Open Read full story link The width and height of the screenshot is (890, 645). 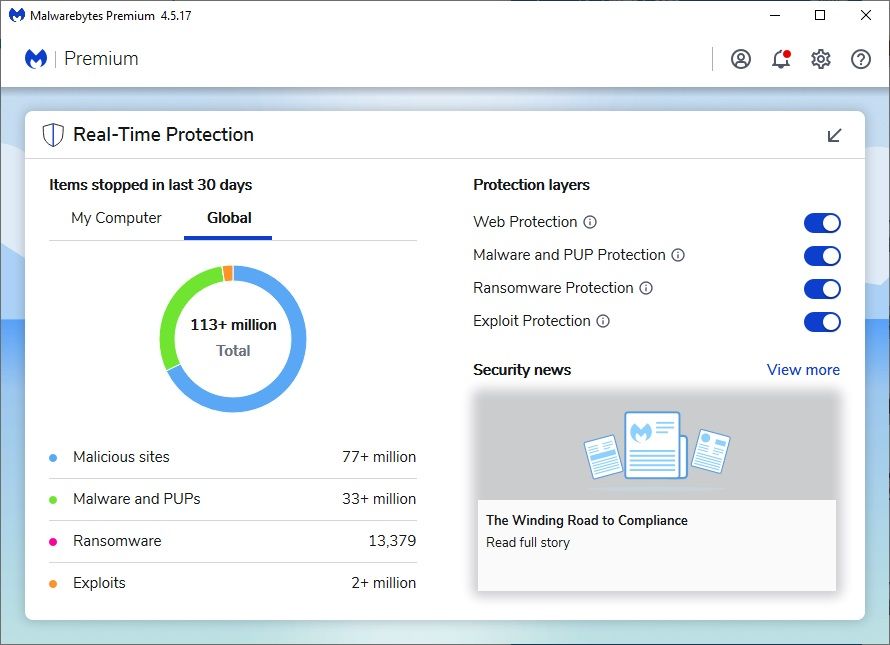(x=528, y=543)
